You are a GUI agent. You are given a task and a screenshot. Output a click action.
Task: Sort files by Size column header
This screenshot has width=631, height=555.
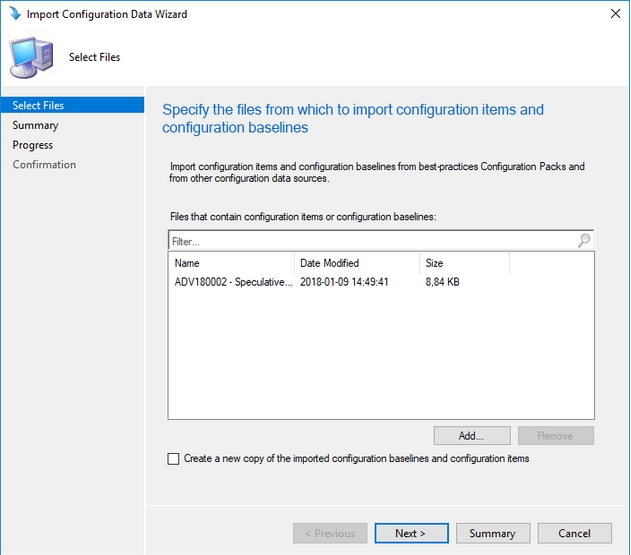point(463,263)
